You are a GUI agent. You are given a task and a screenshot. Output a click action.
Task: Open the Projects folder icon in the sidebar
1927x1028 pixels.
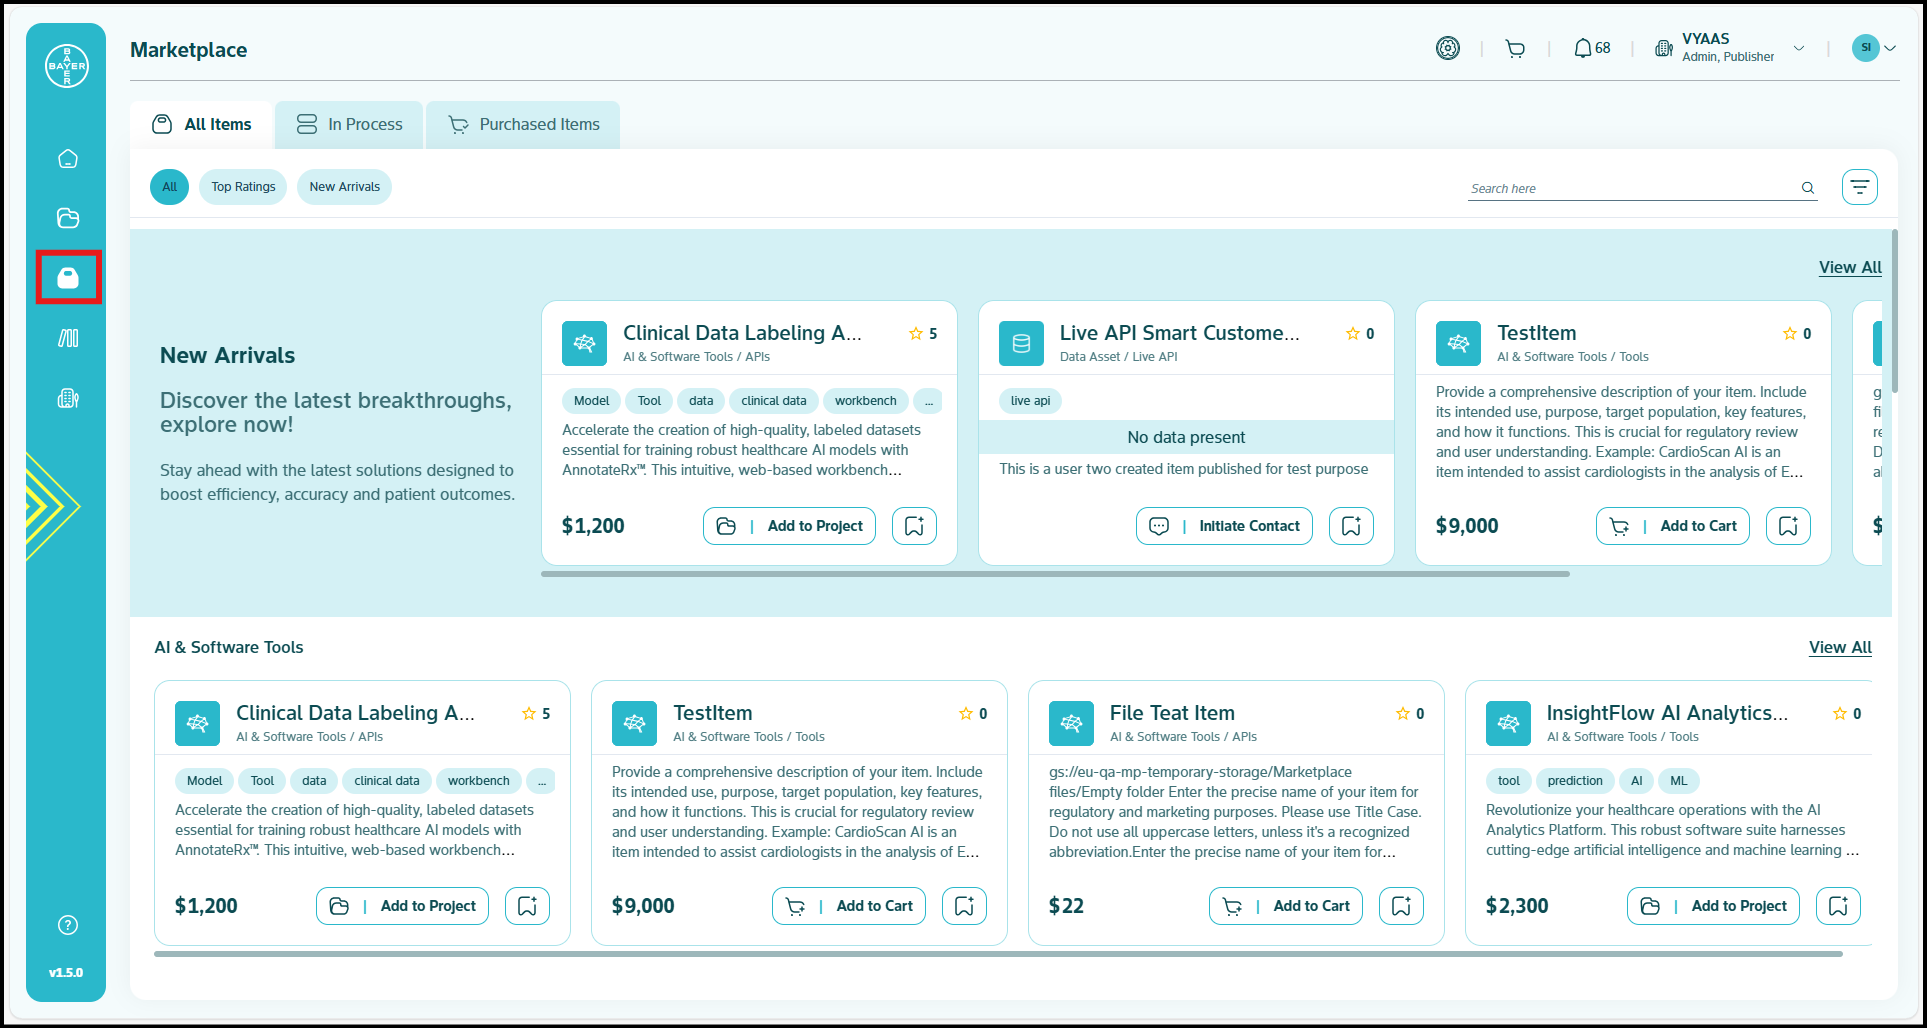(68, 218)
